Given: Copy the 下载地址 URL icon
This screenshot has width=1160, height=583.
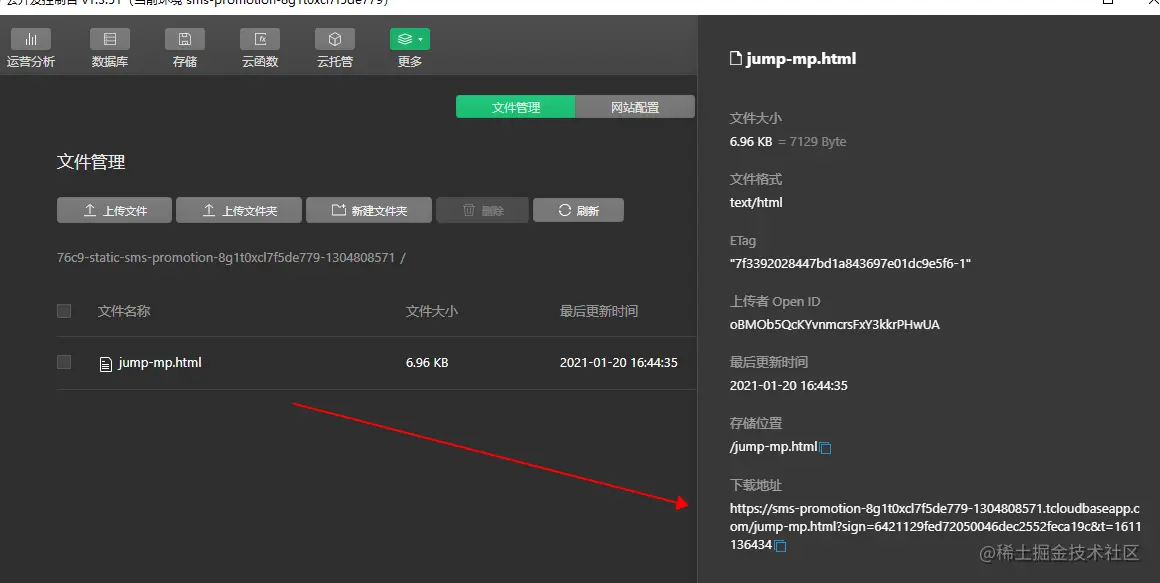Looking at the screenshot, I should tap(780, 546).
